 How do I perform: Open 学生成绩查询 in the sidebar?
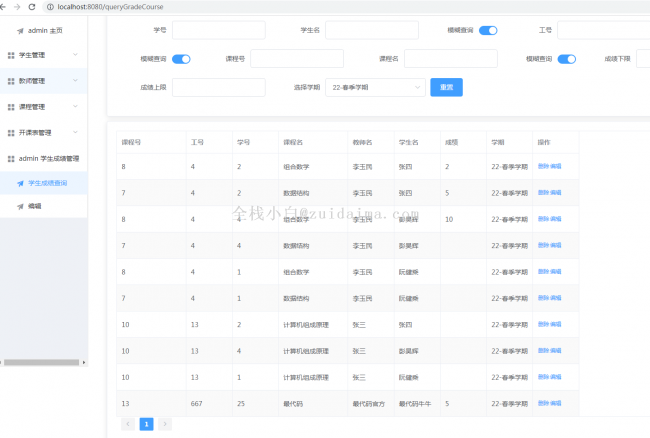47,183
